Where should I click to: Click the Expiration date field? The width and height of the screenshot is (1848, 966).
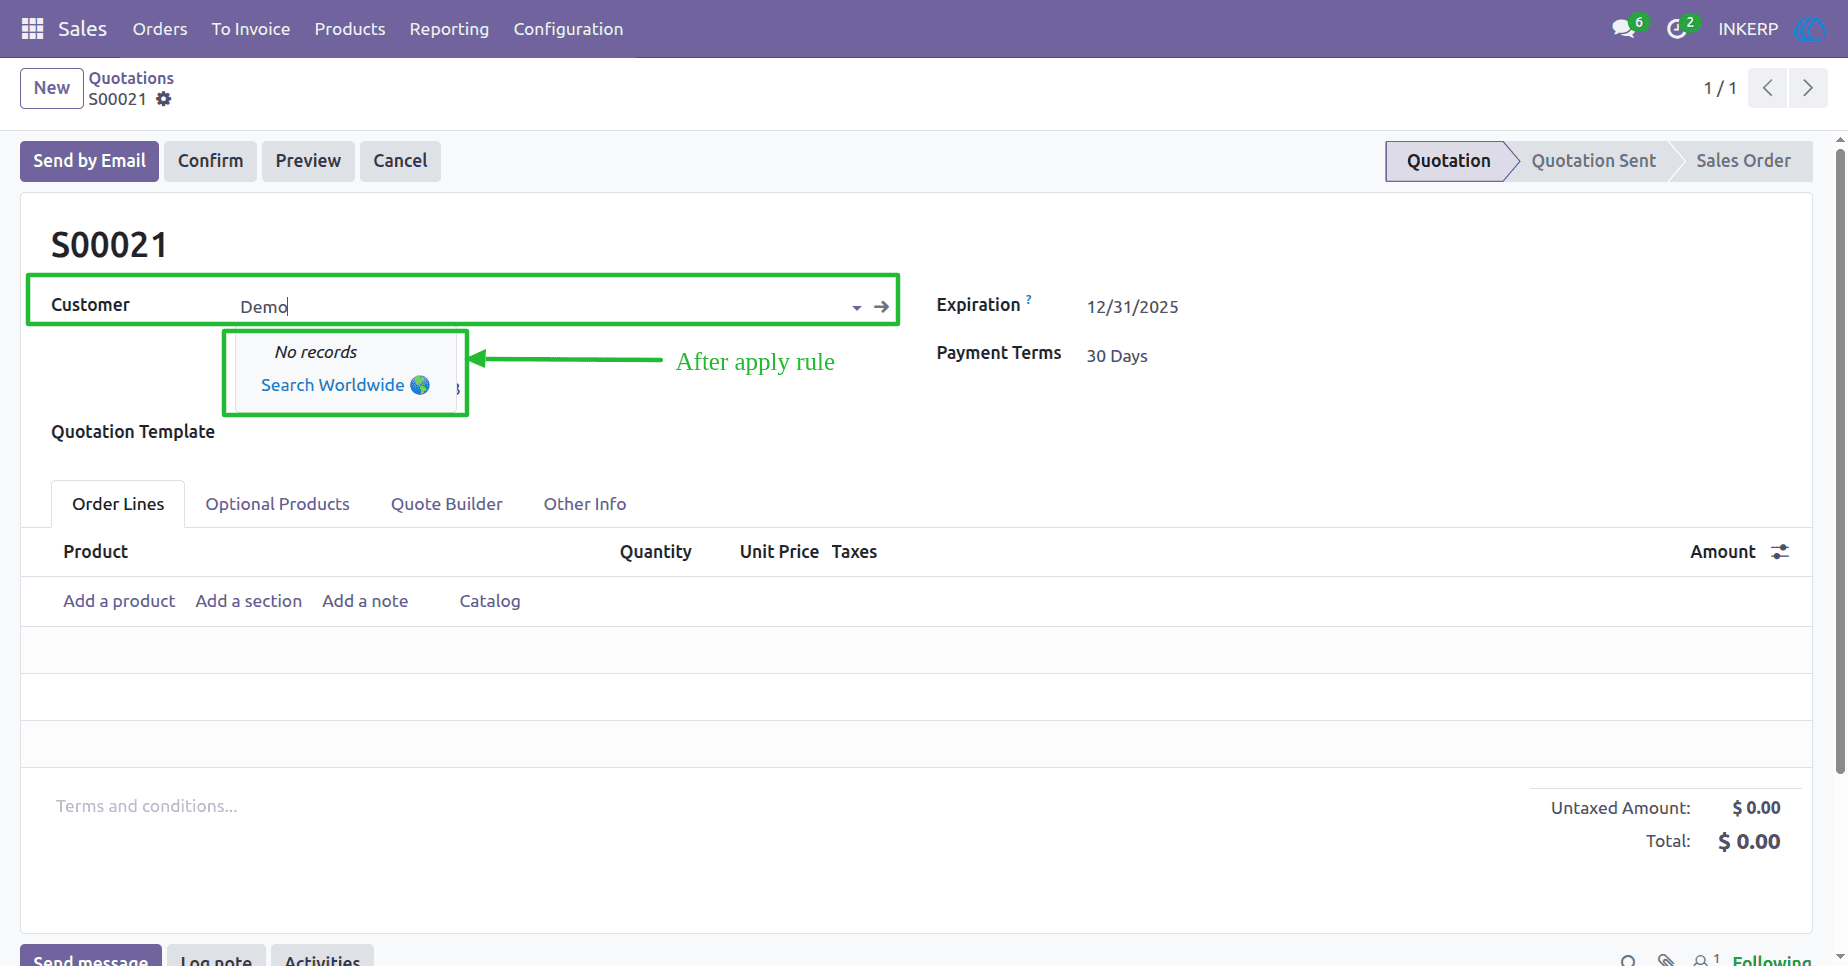pos(1133,307)
